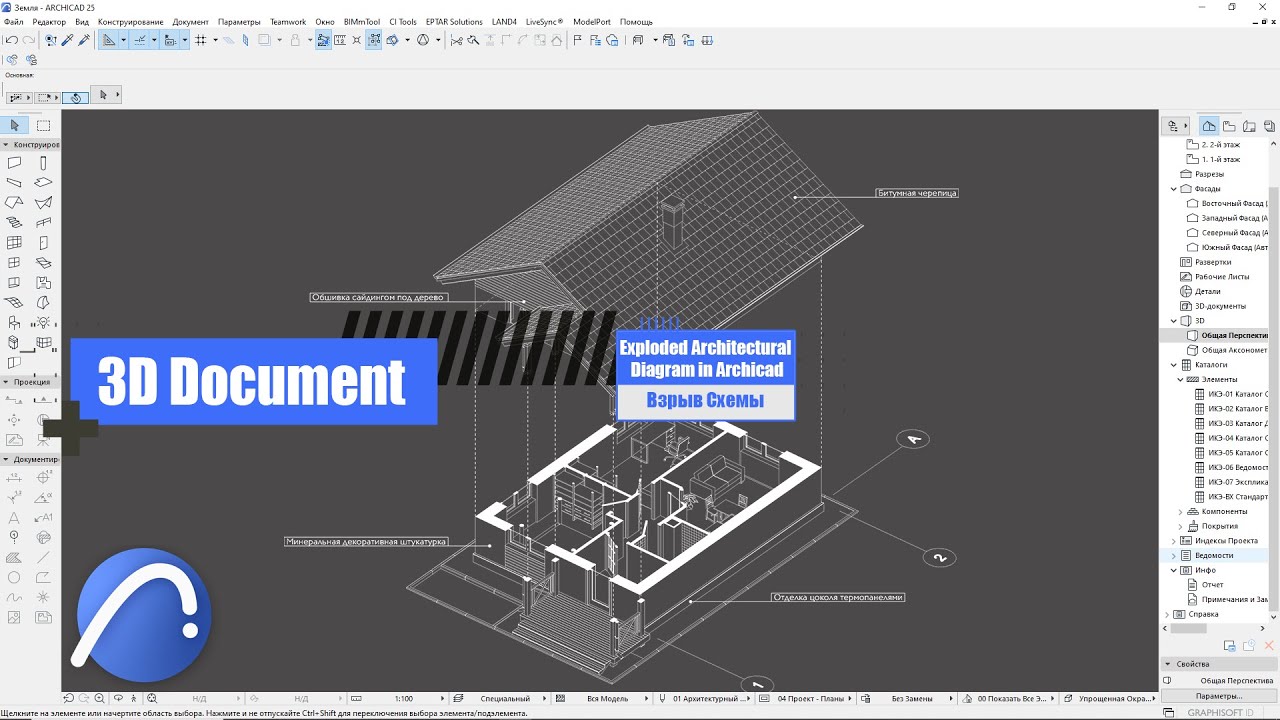Toggle the Snap Guides button
The height and width of the screenshot is (720, 1280).
click(x=139, y=41)
